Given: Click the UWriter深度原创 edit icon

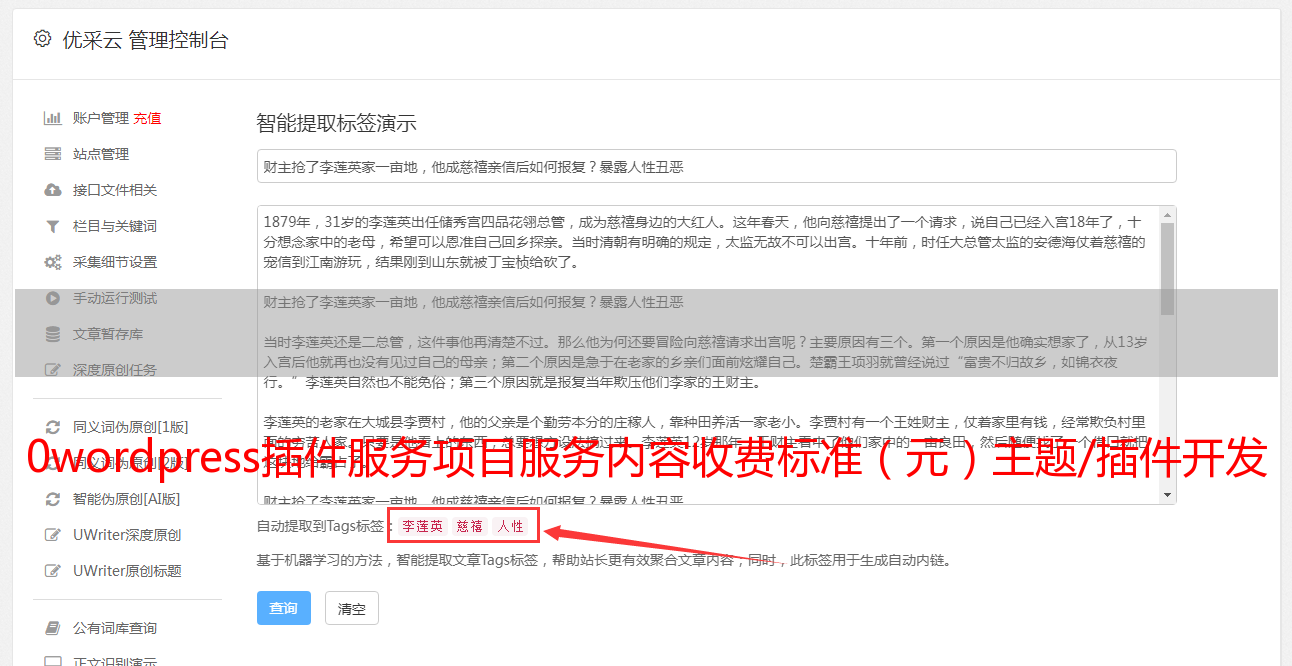Looking at the screenshot, I should tap(53, 535).
